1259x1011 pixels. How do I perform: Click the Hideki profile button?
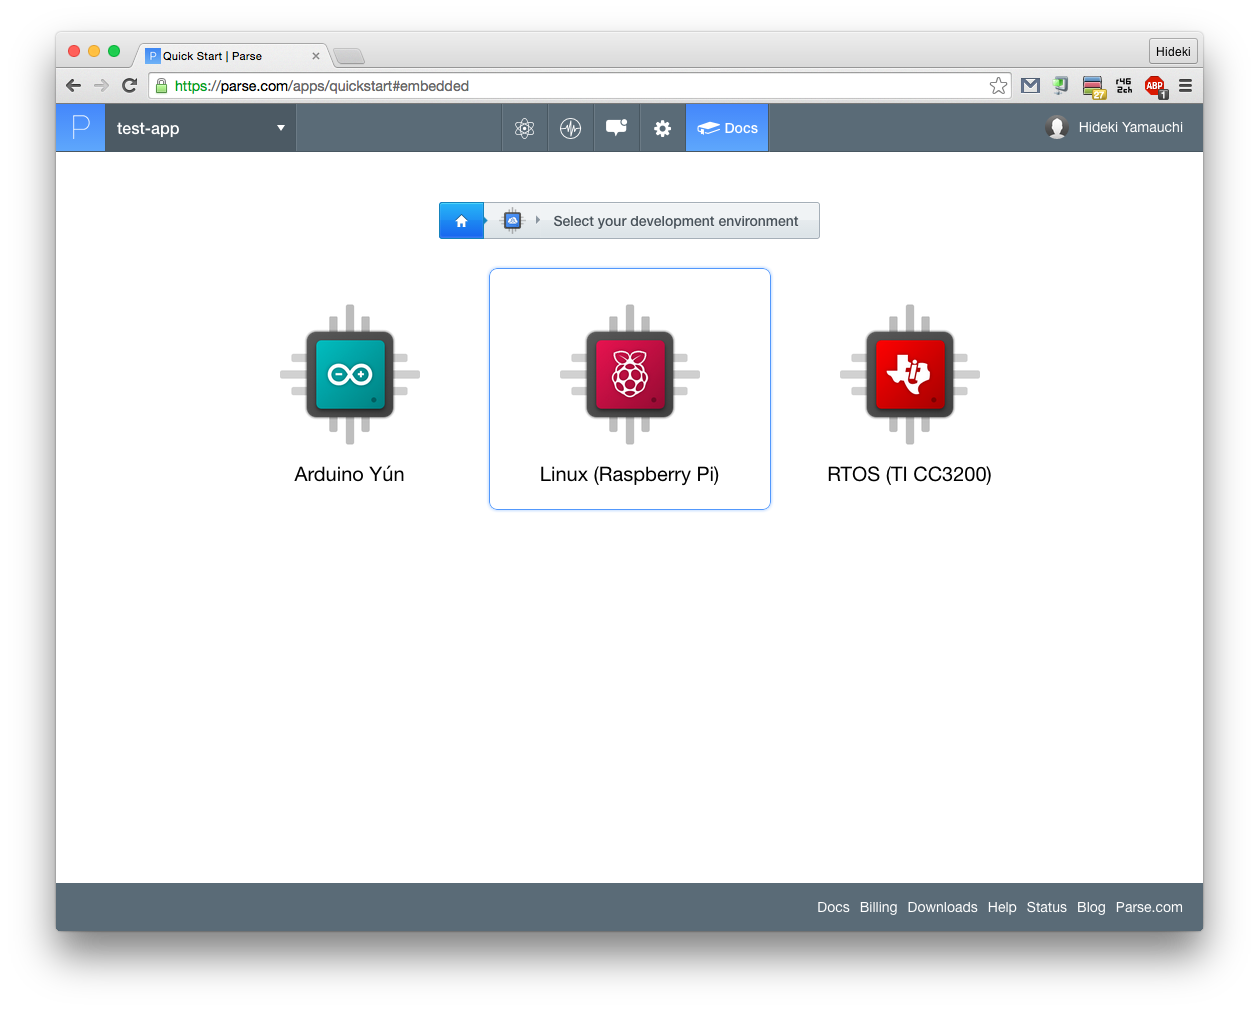click(x=1173, y=51)
